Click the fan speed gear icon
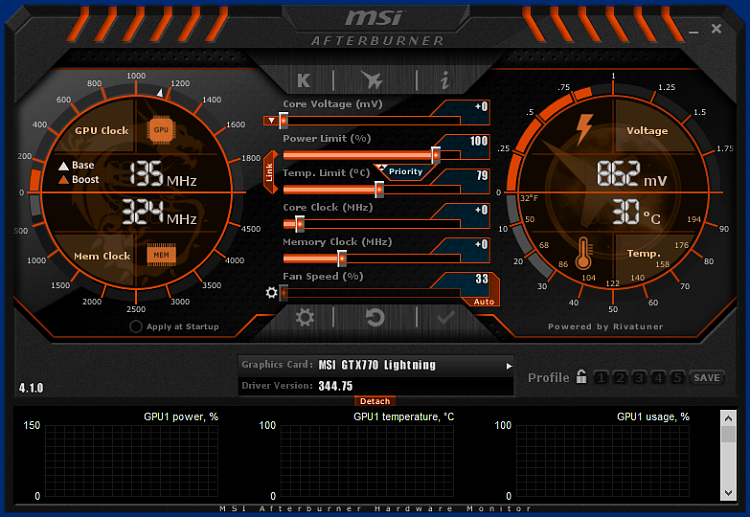The width and height of the screenshot is (750, 517). point(271,292)
